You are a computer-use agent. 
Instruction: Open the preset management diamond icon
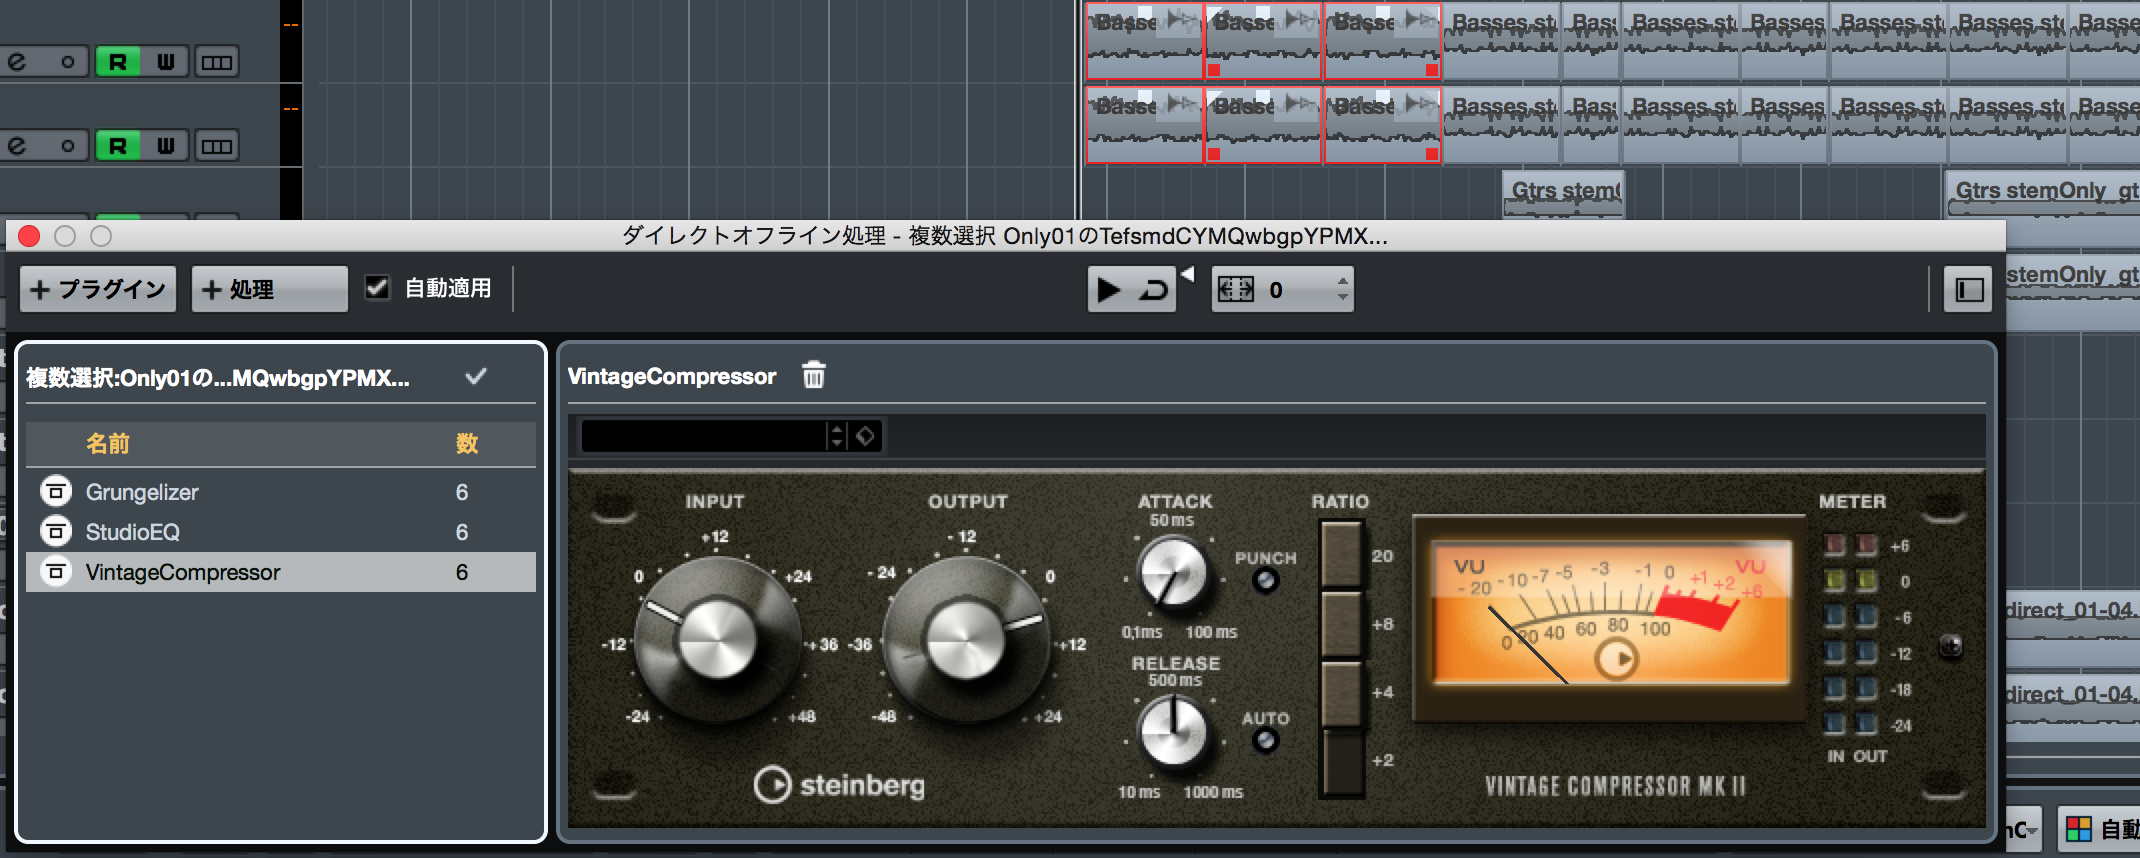[x=866, y=436]
